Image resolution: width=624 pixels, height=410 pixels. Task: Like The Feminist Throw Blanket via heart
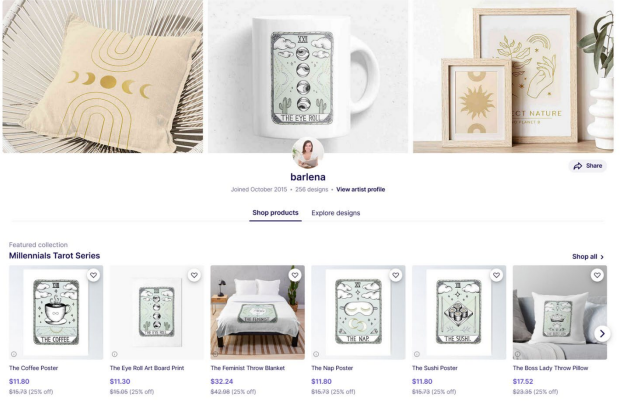(x=295, y=275)
